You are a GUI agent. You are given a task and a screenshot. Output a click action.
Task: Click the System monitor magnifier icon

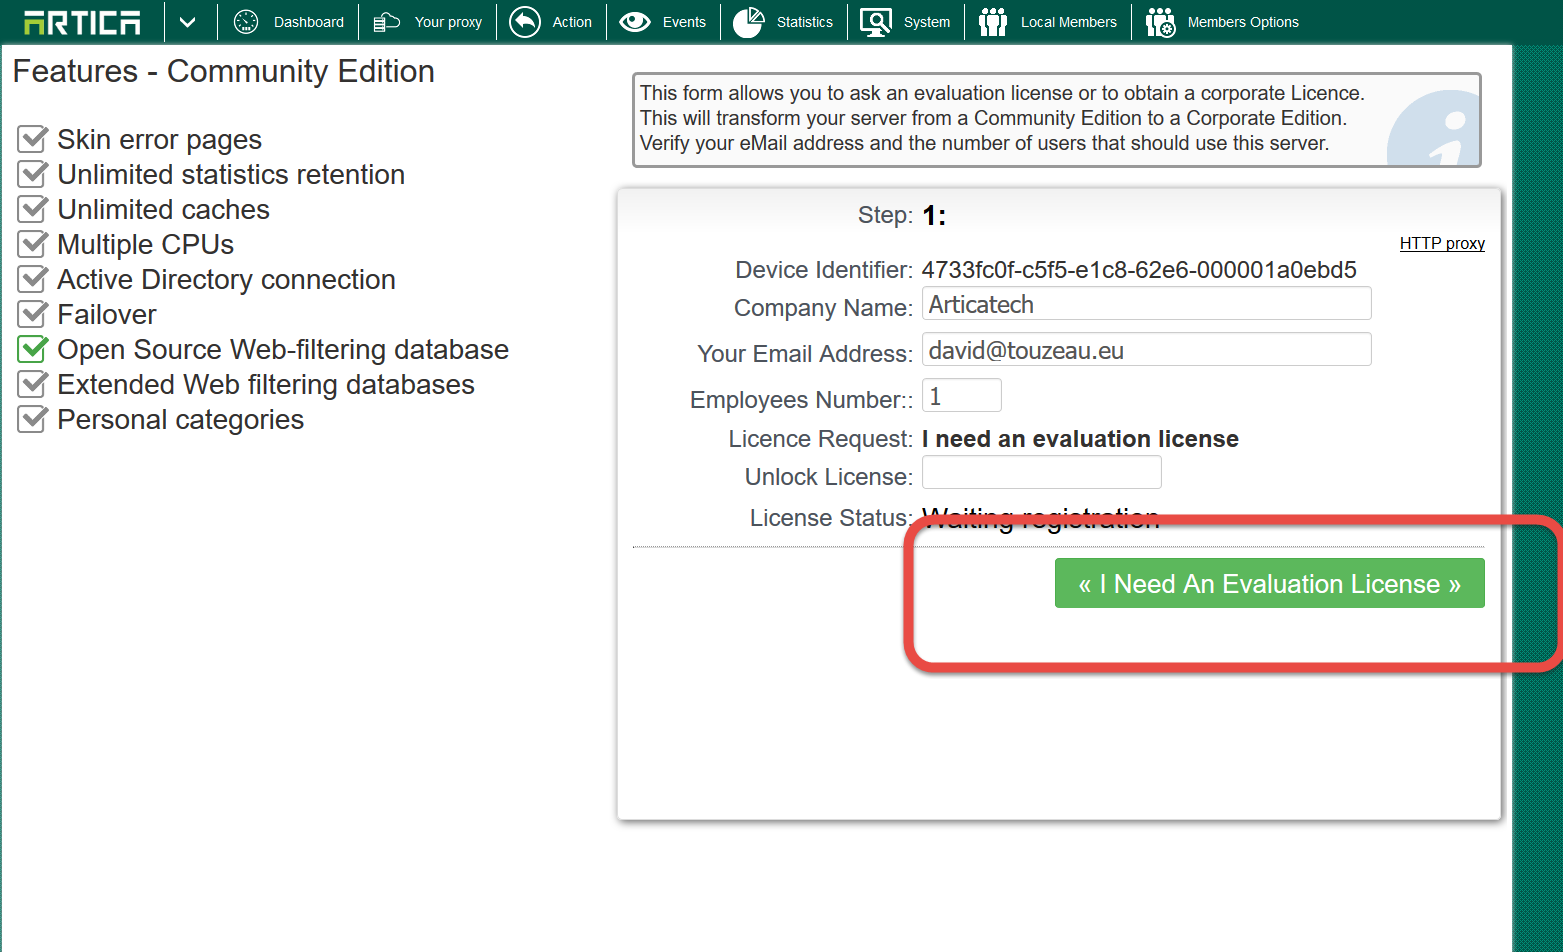pyautogui.click(x=876, y=22)
